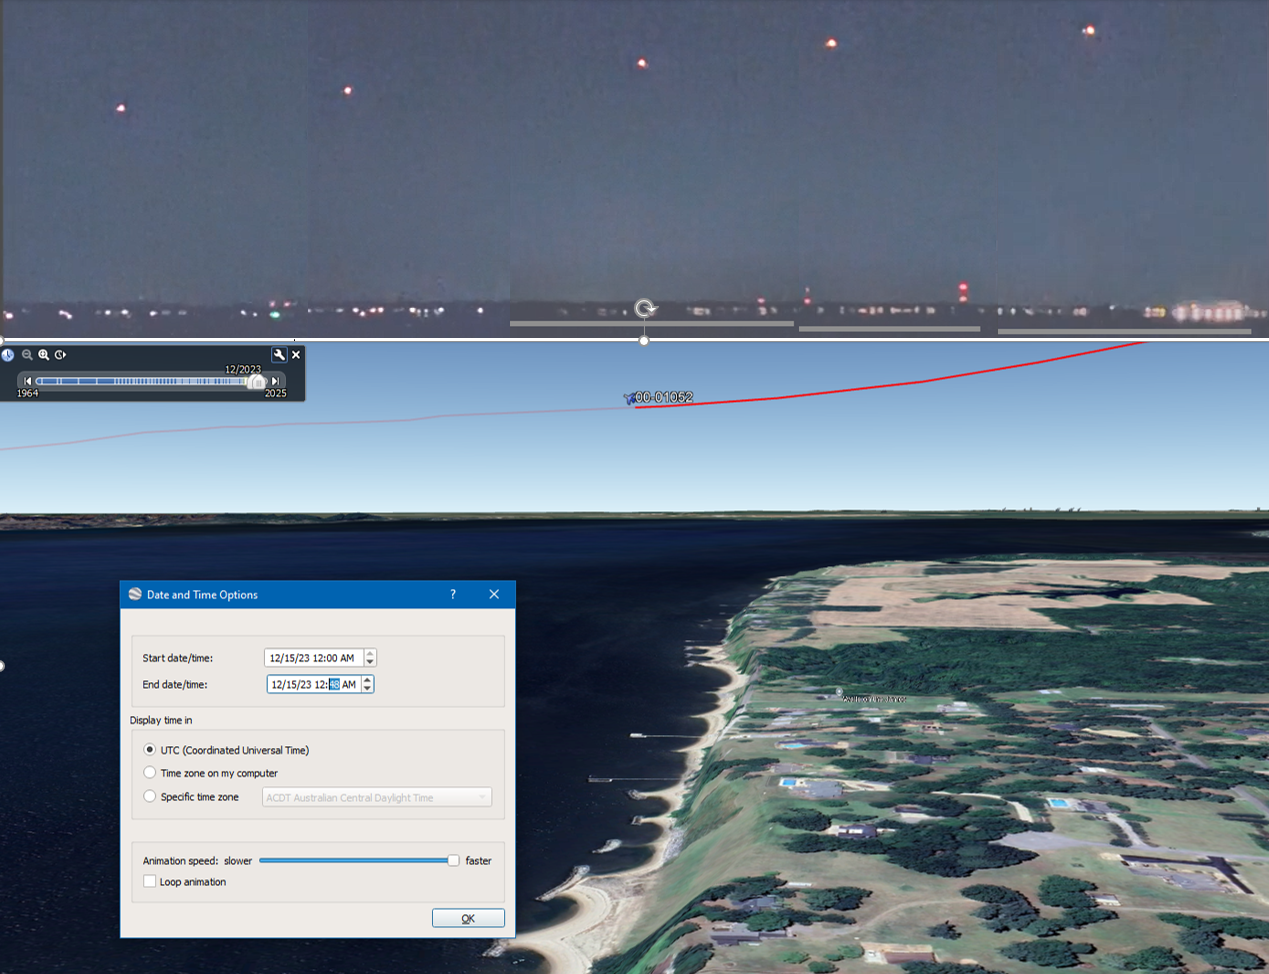Enable the Loop animation checkbox
1269x974 pixels.
[150, 882]
